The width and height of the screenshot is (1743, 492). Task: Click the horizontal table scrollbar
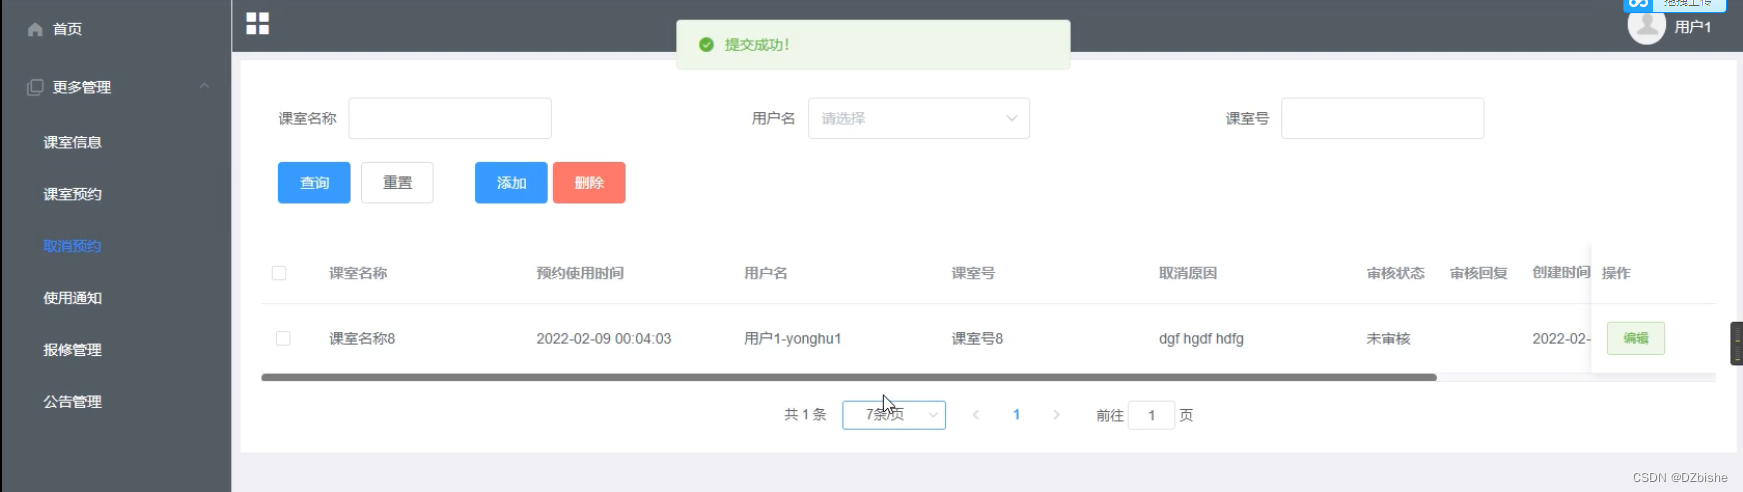[849, 377]
